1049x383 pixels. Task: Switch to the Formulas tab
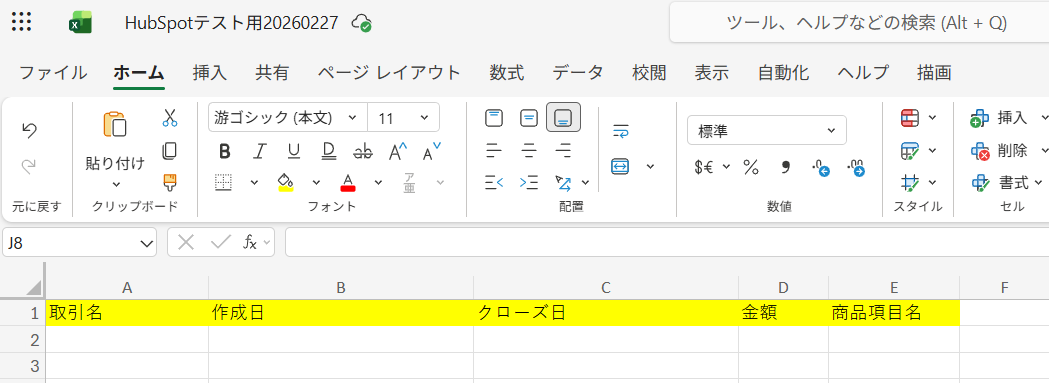(x=506, y=72)
